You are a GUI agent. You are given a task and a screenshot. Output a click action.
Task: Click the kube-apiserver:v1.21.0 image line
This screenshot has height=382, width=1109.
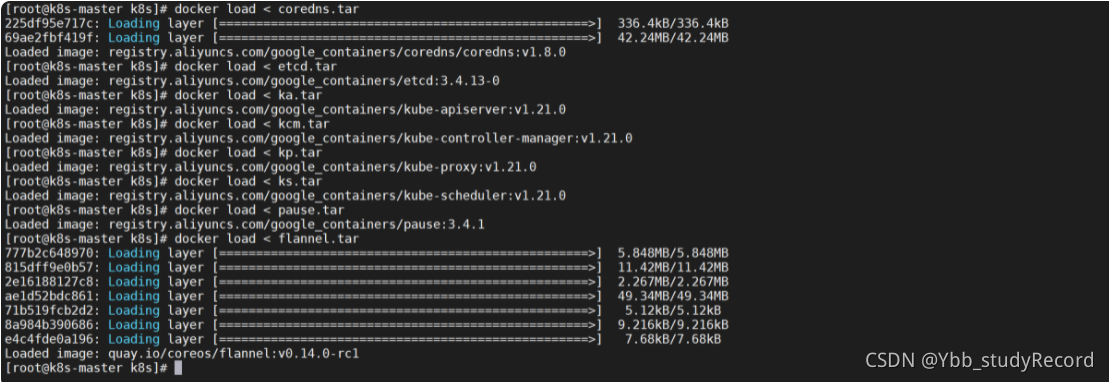(x=286, y=110)
